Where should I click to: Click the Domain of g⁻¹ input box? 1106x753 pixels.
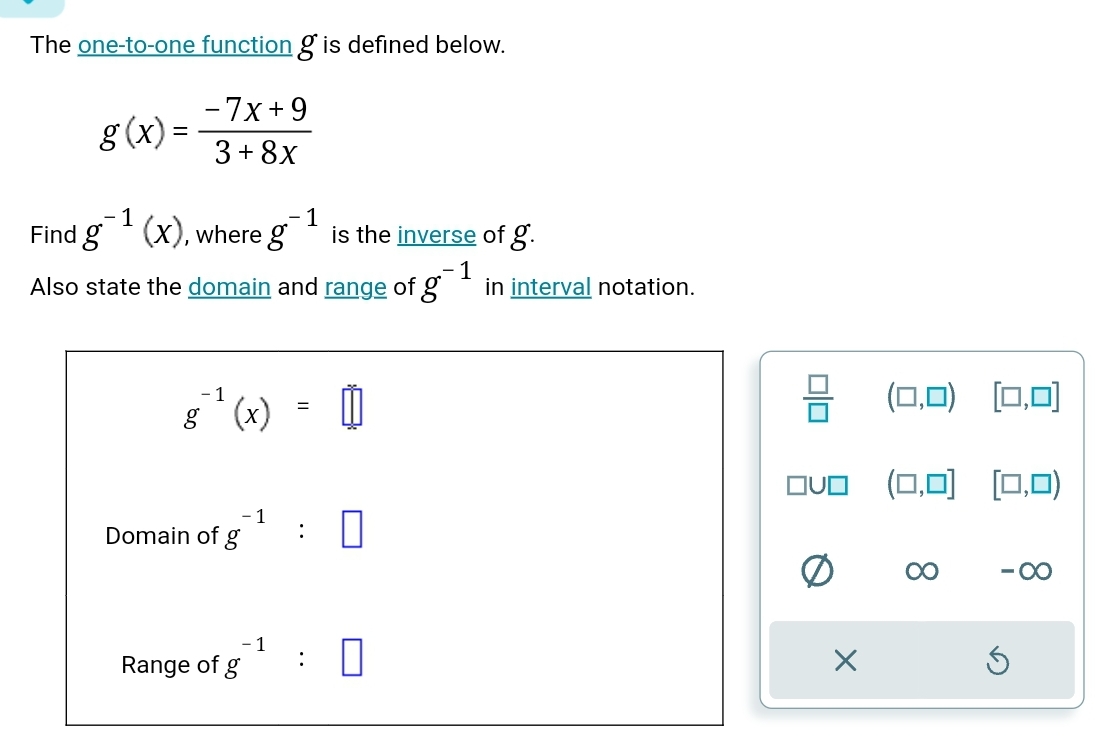(x=351, y=529)
